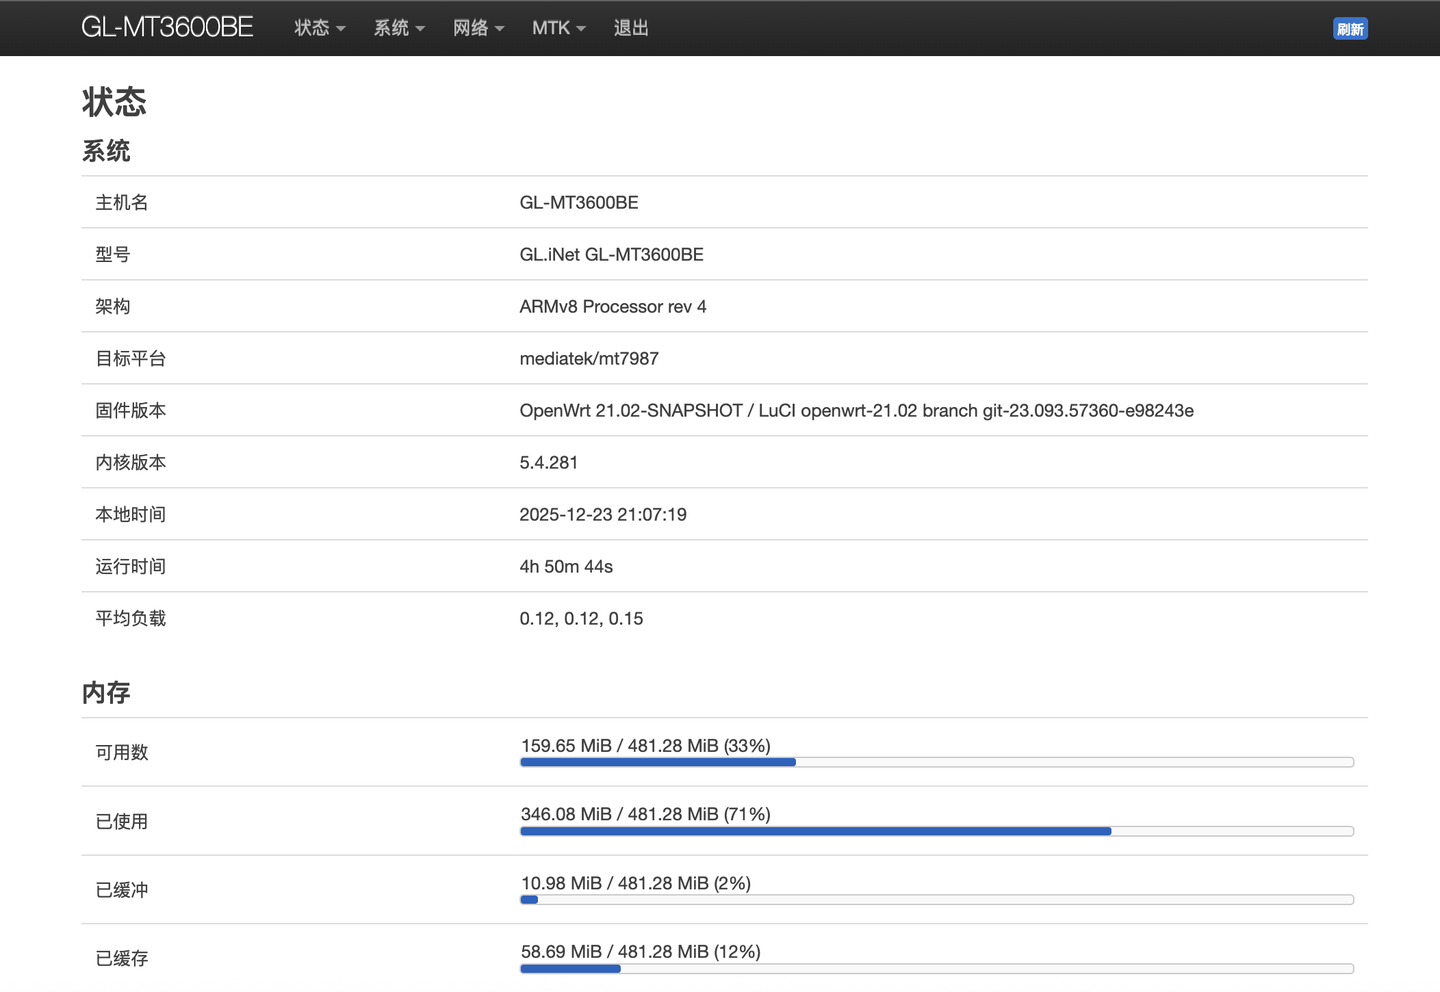Click the GL-MT3600BE brand title
Screen dimensions: 1440x992
pyautogui.click(x=167, y=27)
